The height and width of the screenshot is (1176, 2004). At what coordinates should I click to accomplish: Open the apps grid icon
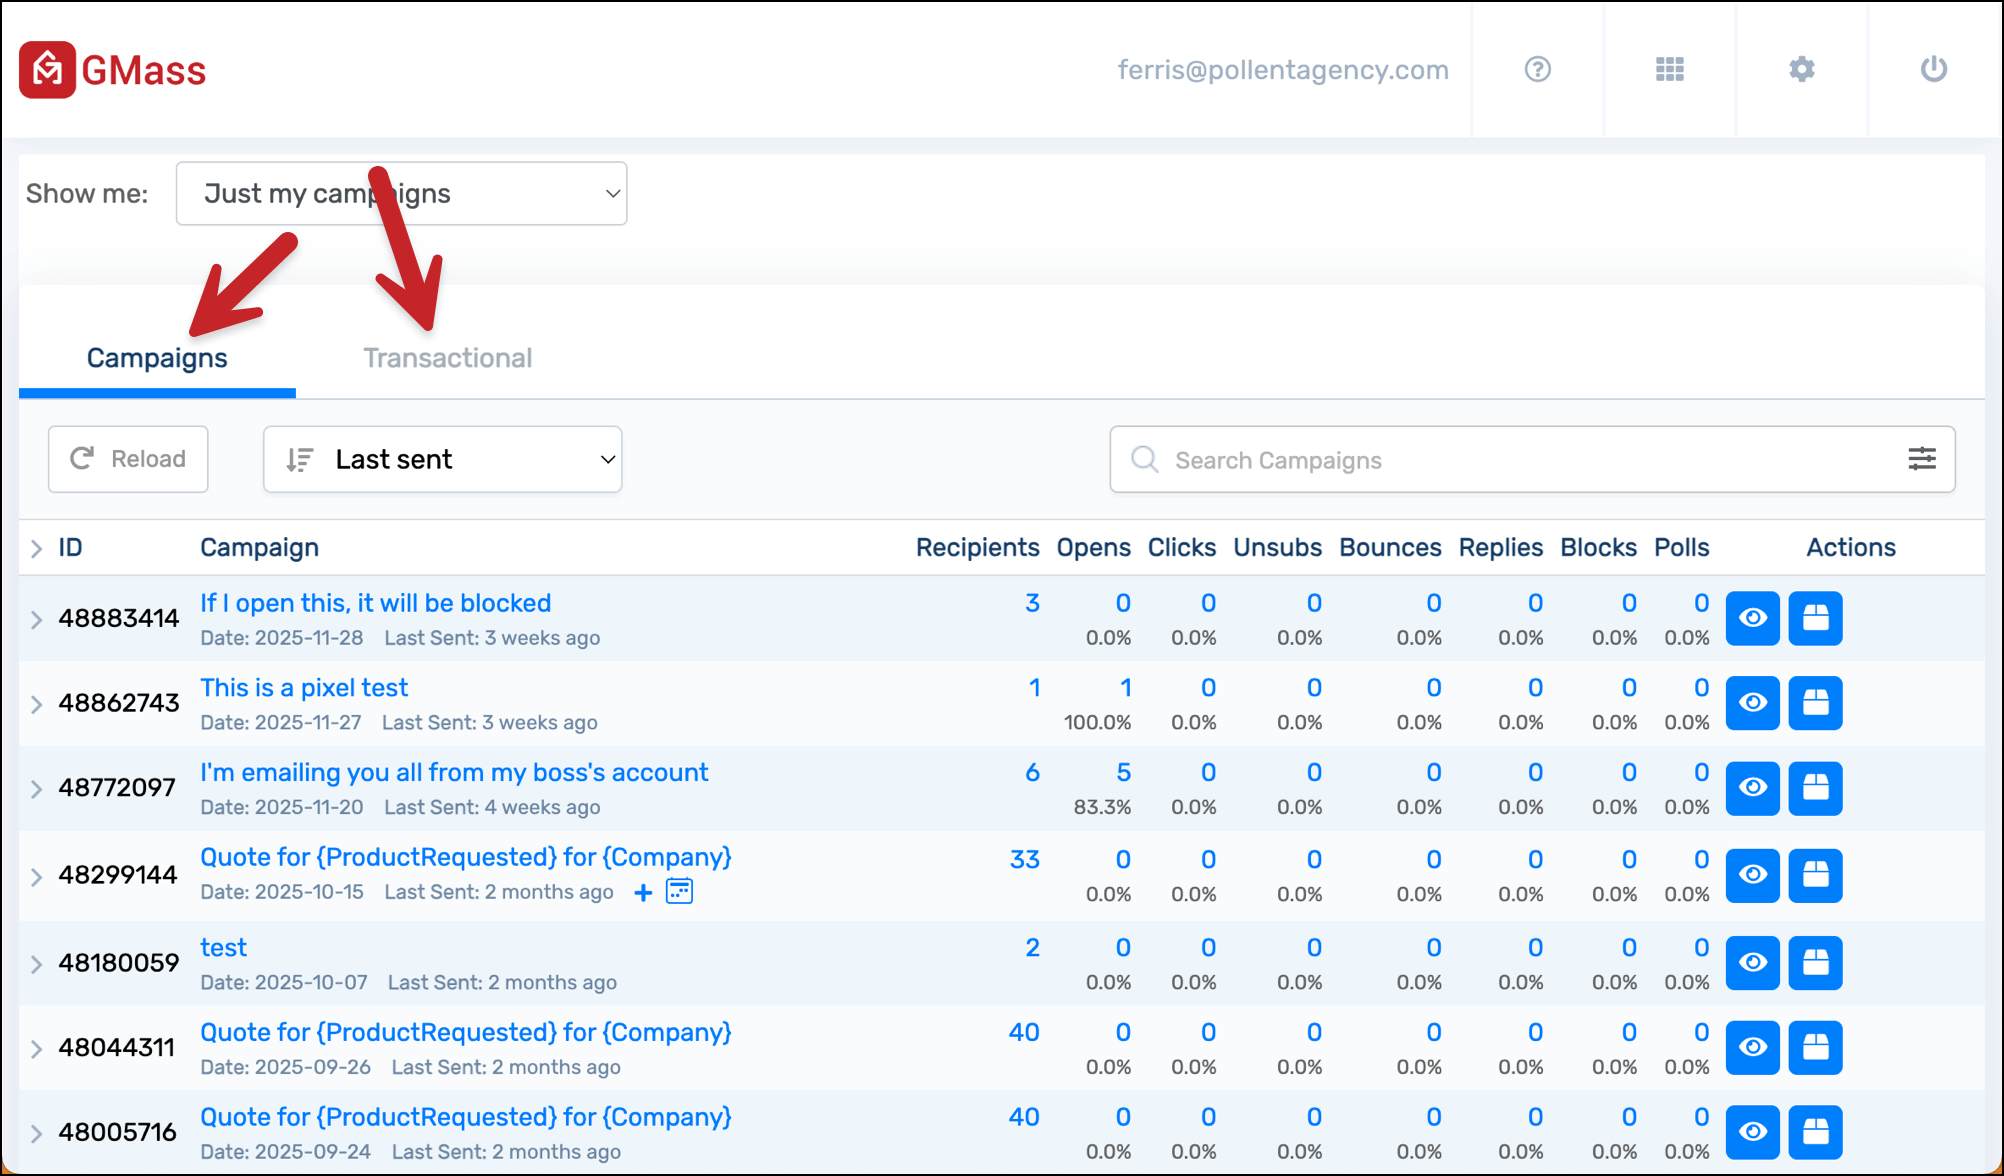(1669, 69)
